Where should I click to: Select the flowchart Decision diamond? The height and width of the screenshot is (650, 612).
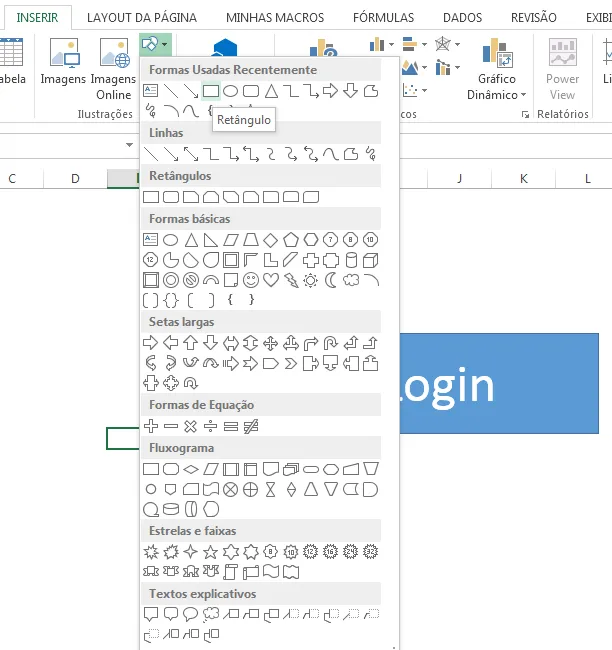(191, 469)
